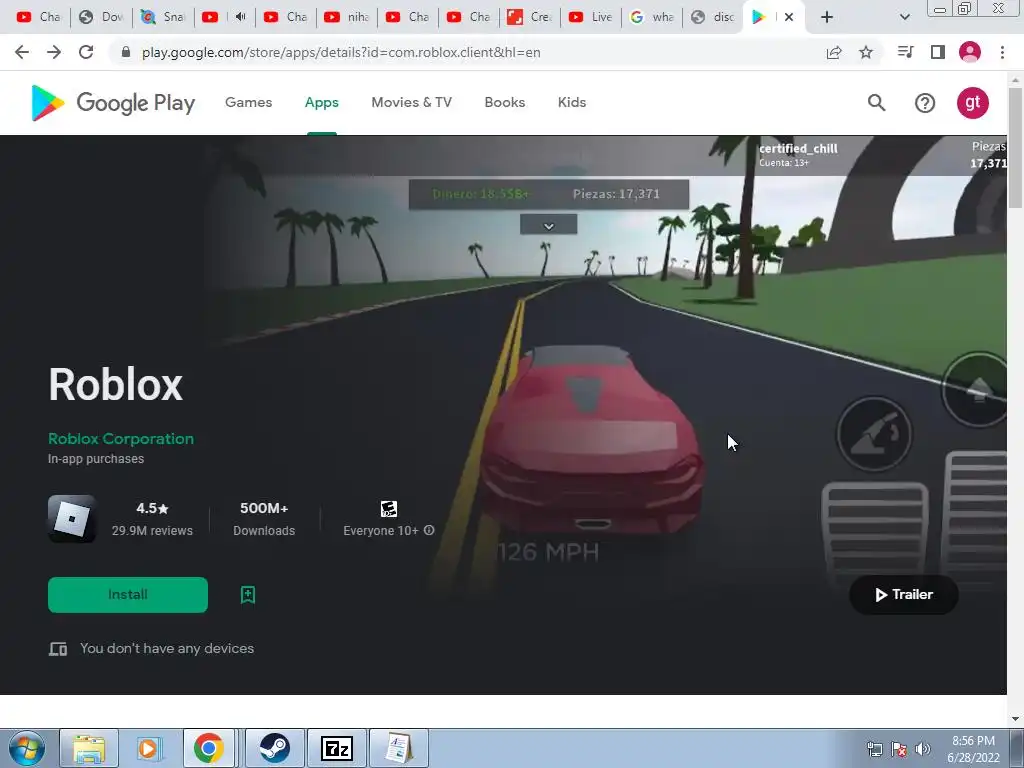
Task: Open the help question mark icon
Action: pos(925,103)
